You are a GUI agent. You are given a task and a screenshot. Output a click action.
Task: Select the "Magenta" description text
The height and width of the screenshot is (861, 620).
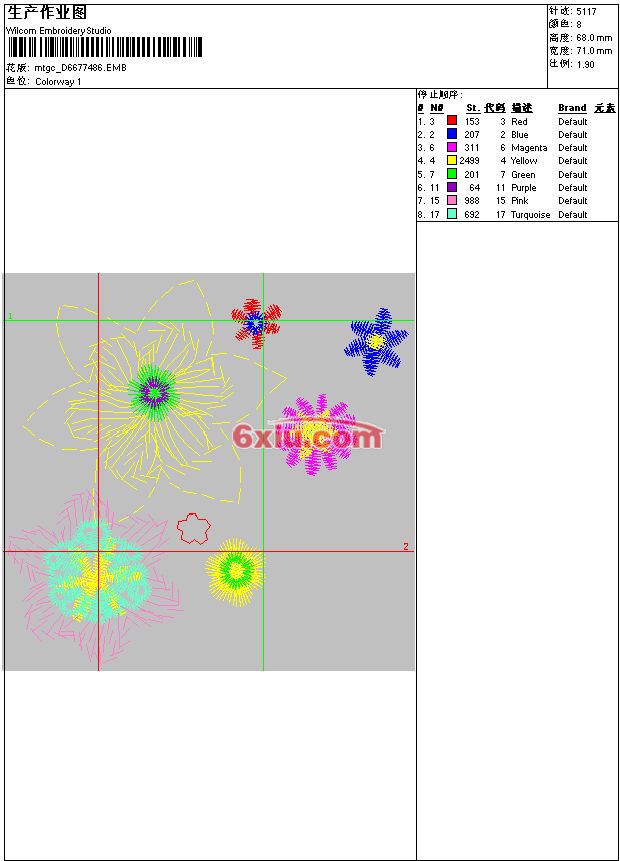click(x=529, y=148)
